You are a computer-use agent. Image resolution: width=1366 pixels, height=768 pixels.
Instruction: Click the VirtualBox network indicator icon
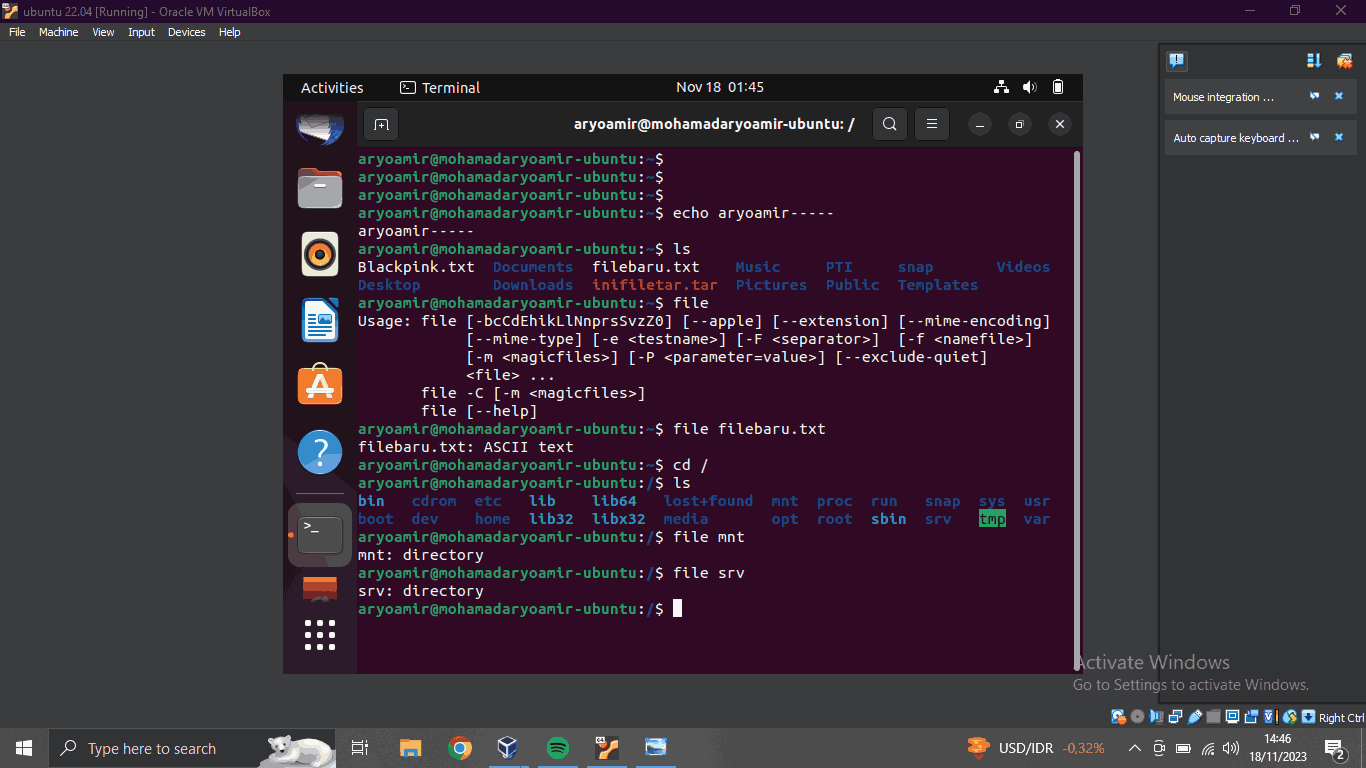[x=1175, y=717]
